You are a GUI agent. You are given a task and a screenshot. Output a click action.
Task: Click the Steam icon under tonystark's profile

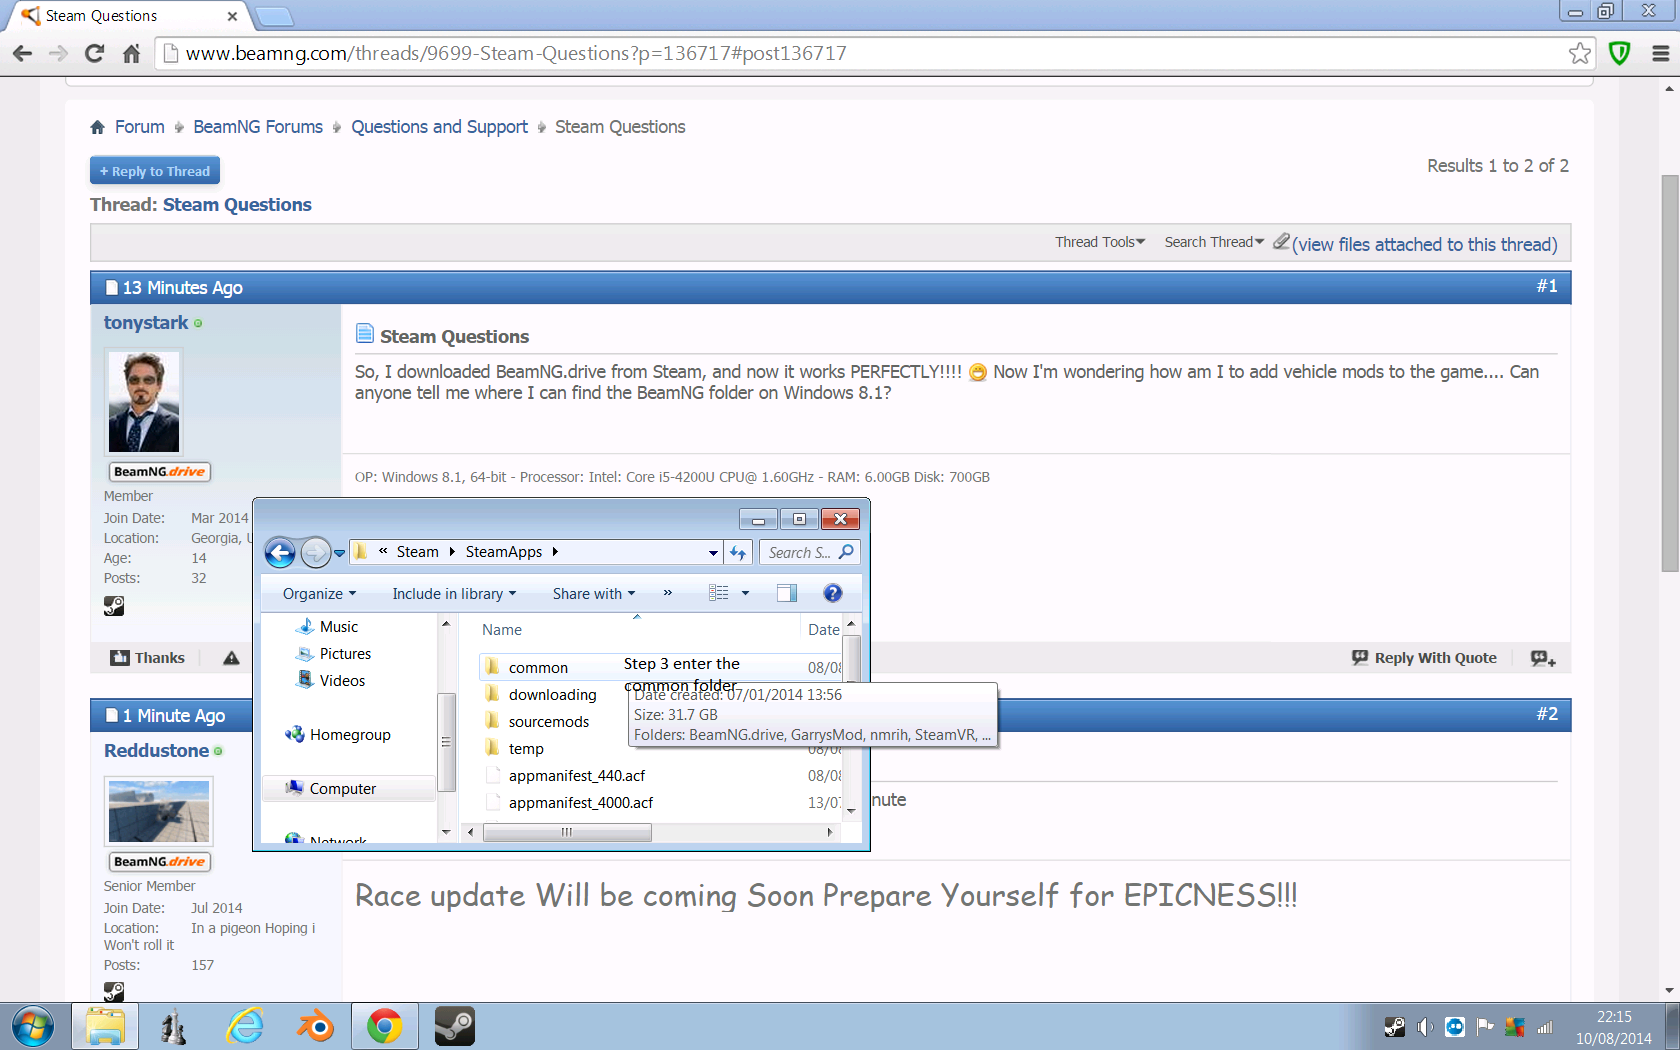click(114, 606)
